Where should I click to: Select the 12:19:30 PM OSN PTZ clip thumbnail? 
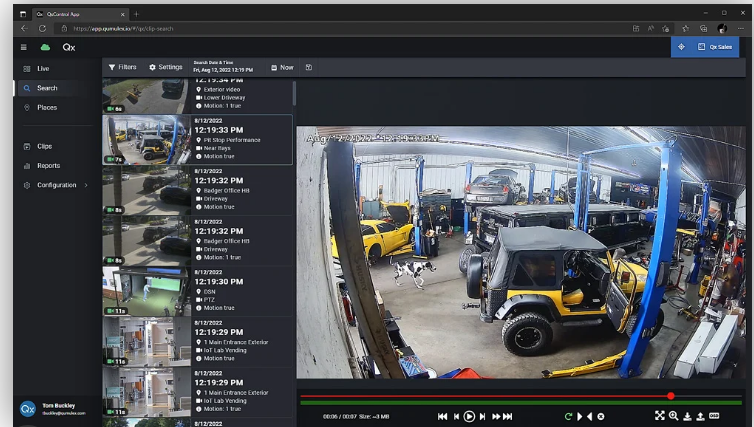[x=146, y=291]
